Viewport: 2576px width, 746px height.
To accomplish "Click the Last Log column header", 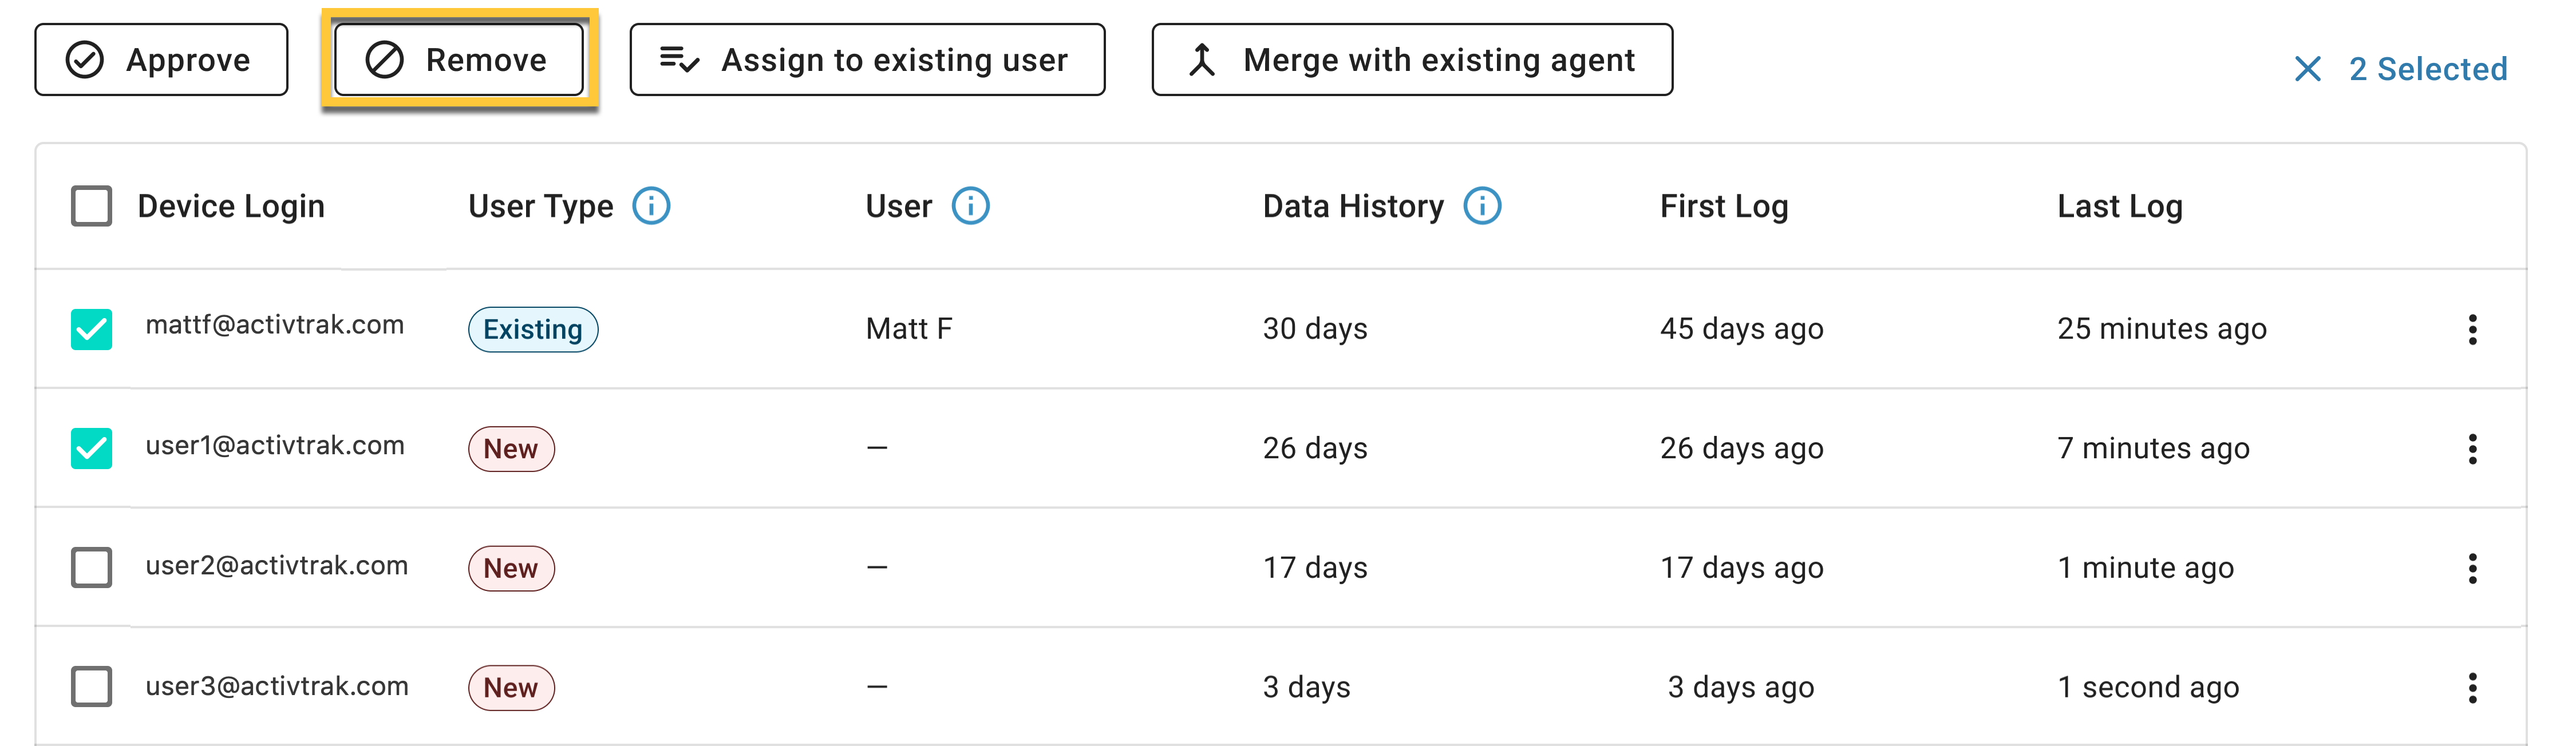I will pyautogui.click(x=2120, y=206).
